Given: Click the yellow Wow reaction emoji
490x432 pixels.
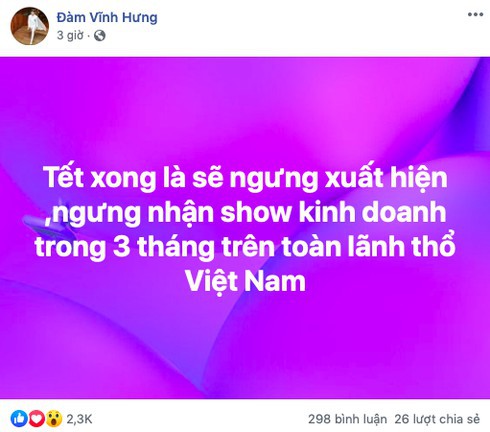Looking at the screenshot, I should [x=54, y=419].
